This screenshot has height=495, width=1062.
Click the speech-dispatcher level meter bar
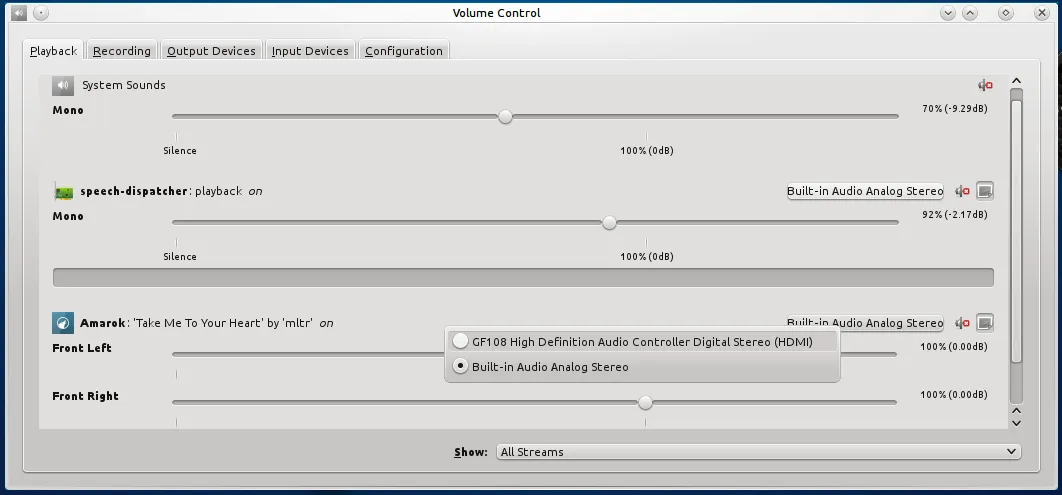(523, 278)
